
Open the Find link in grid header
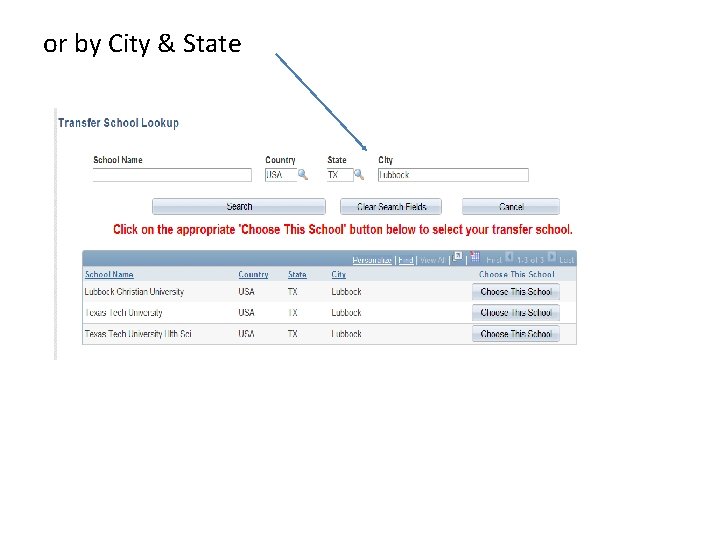click(405, 260)
